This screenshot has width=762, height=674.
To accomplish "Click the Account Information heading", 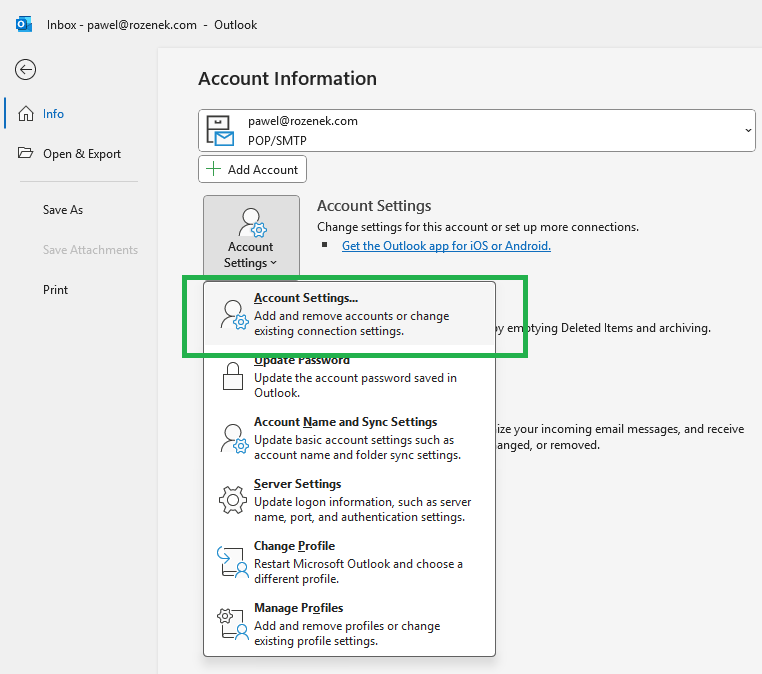I will pyautogui.click(x=287, y=78).
